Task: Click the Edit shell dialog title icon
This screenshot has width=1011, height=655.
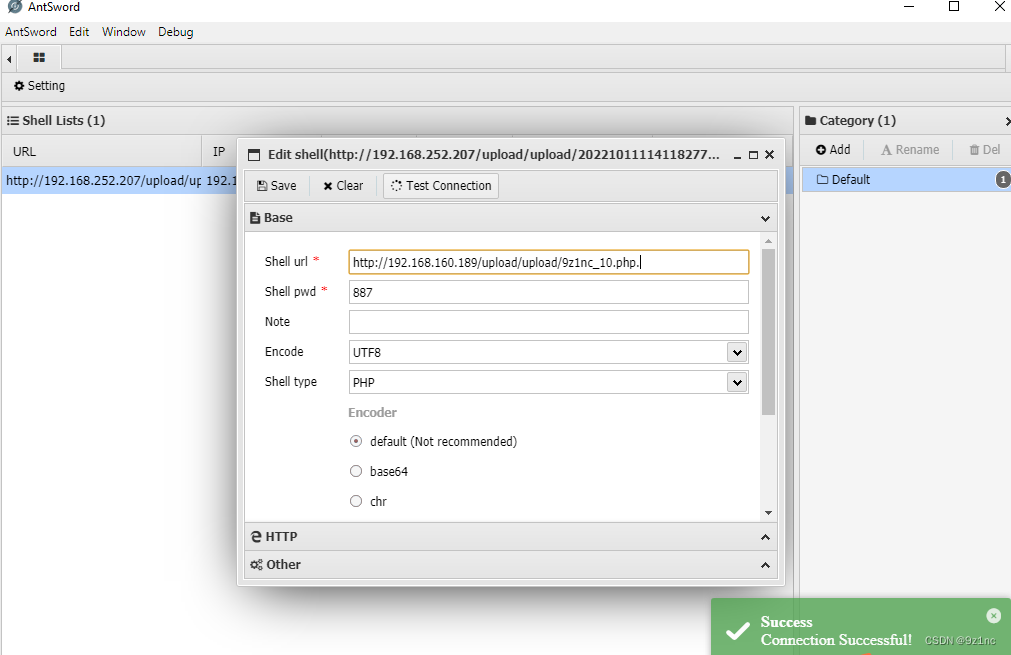Action: click(255, 155)
